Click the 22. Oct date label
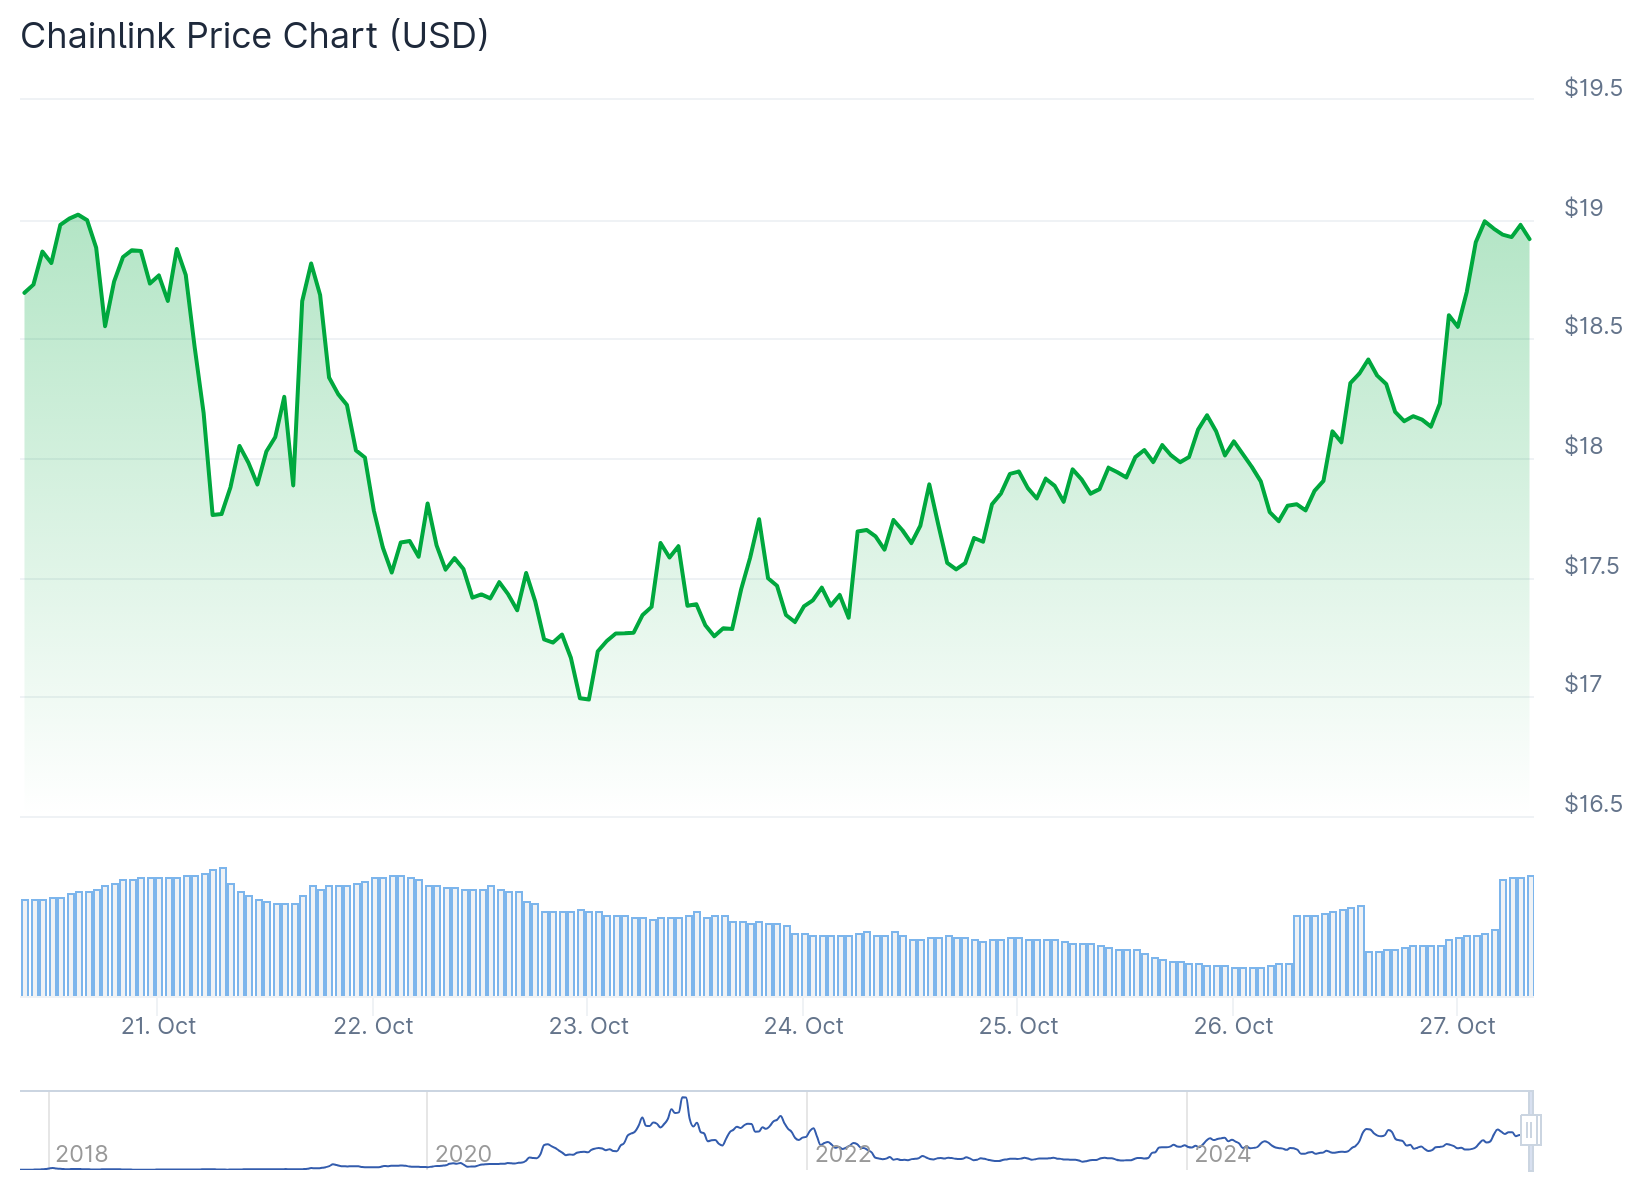The image size is (1644, 1200). coord(373,1026)
